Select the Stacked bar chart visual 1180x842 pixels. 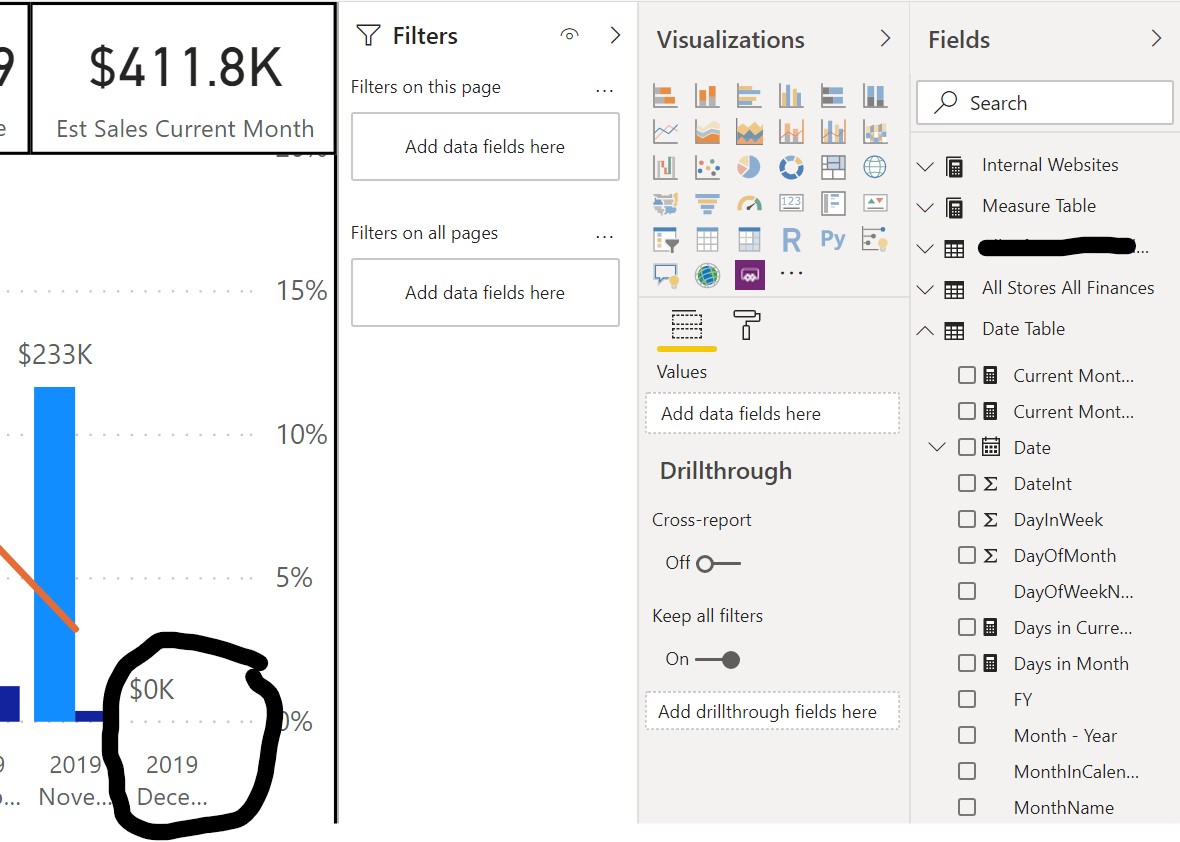tap(665, 96)
